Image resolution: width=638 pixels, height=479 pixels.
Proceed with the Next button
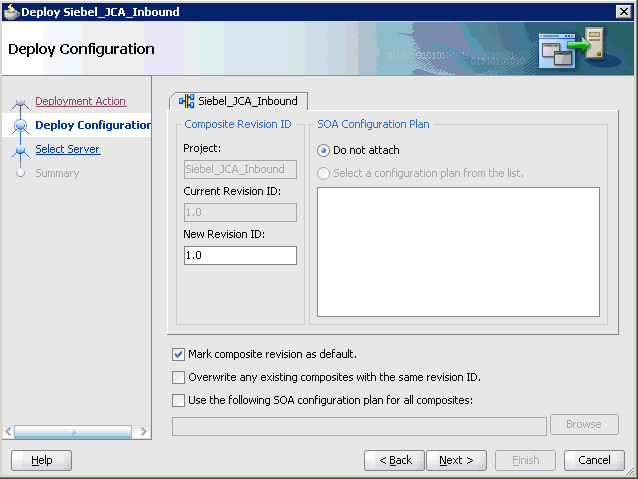456,460
